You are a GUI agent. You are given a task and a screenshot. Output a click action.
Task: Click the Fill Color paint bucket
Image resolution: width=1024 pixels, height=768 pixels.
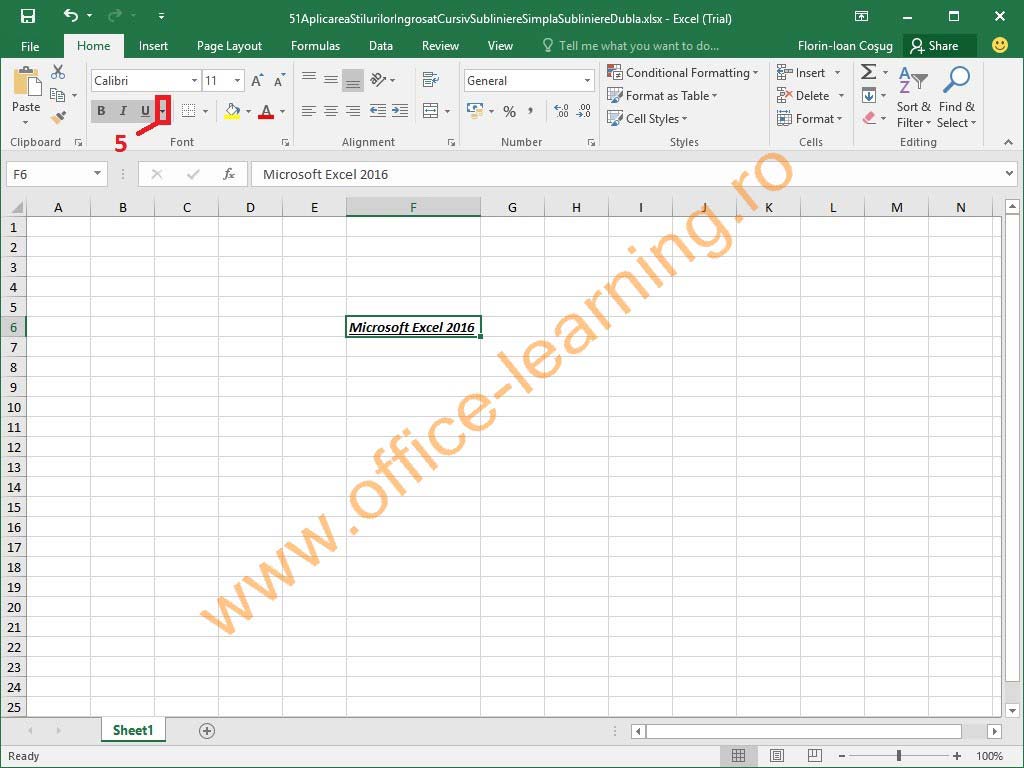click(232, 111)
